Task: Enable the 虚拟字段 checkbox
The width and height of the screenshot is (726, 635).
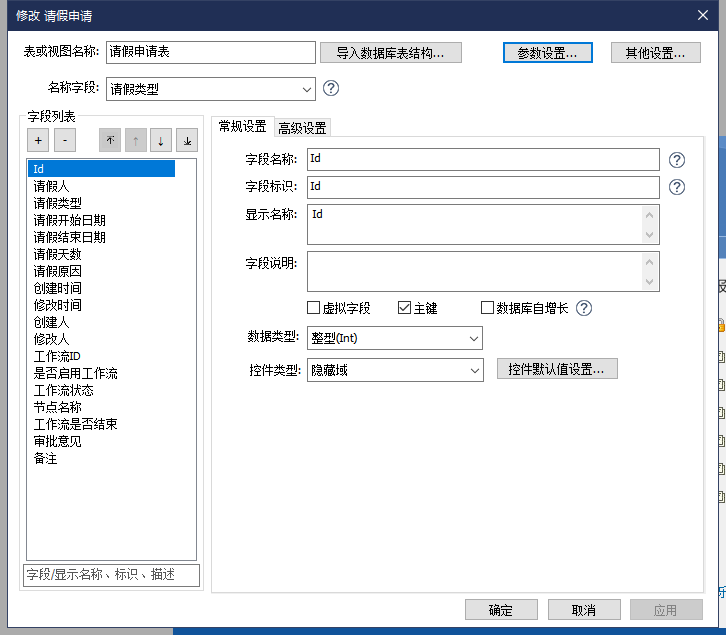Action: click(314, 308)
